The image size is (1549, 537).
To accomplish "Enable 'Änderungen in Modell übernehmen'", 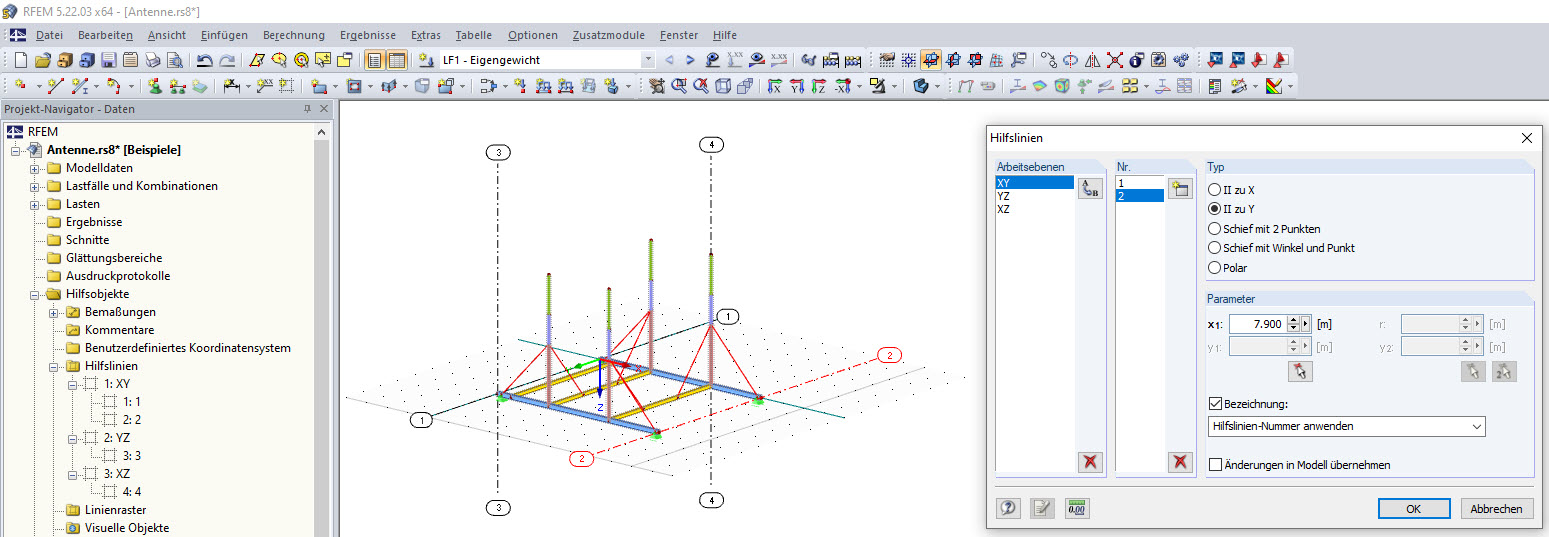I will coord(1215,465).
